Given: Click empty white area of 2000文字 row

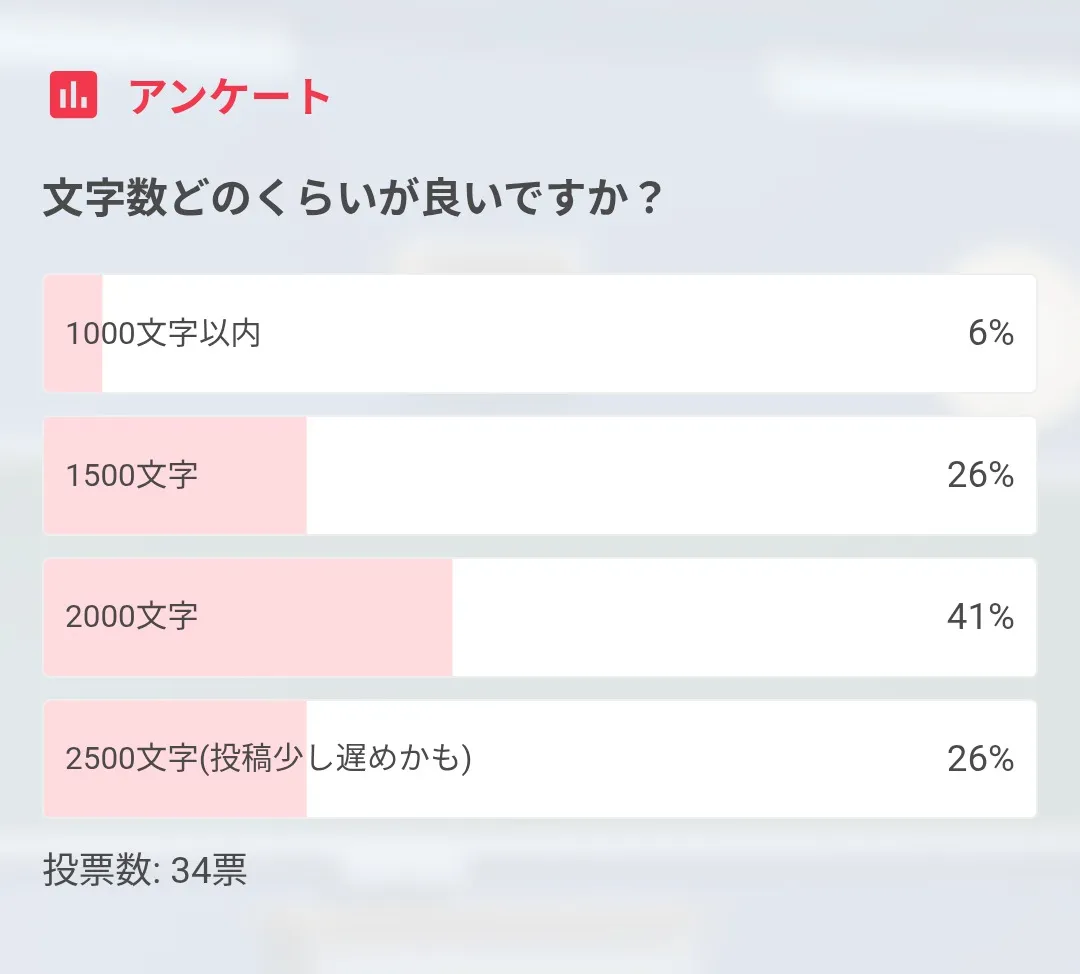Looking at the screenshot, I should click(700, 617).
